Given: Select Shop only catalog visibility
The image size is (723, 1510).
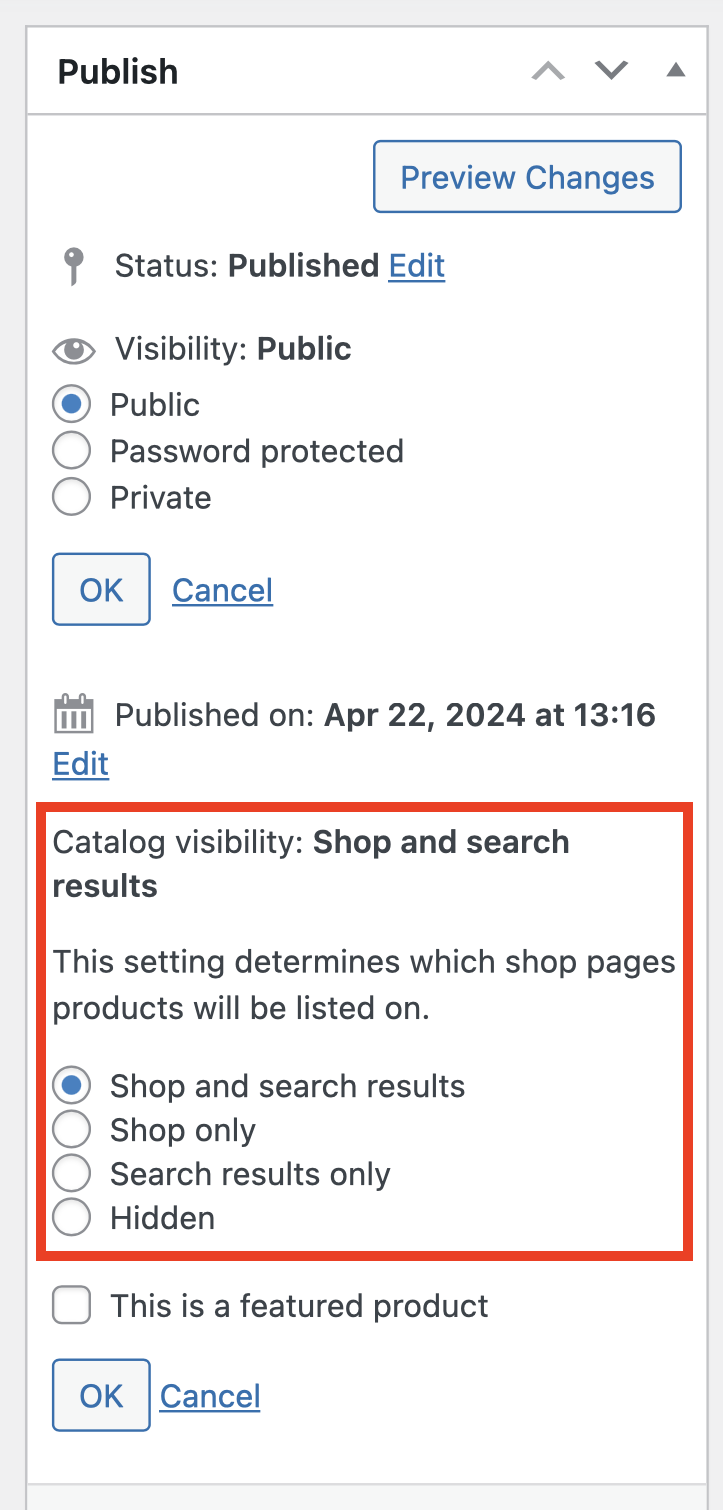Looking at the screenshot, I should 71,1129.
